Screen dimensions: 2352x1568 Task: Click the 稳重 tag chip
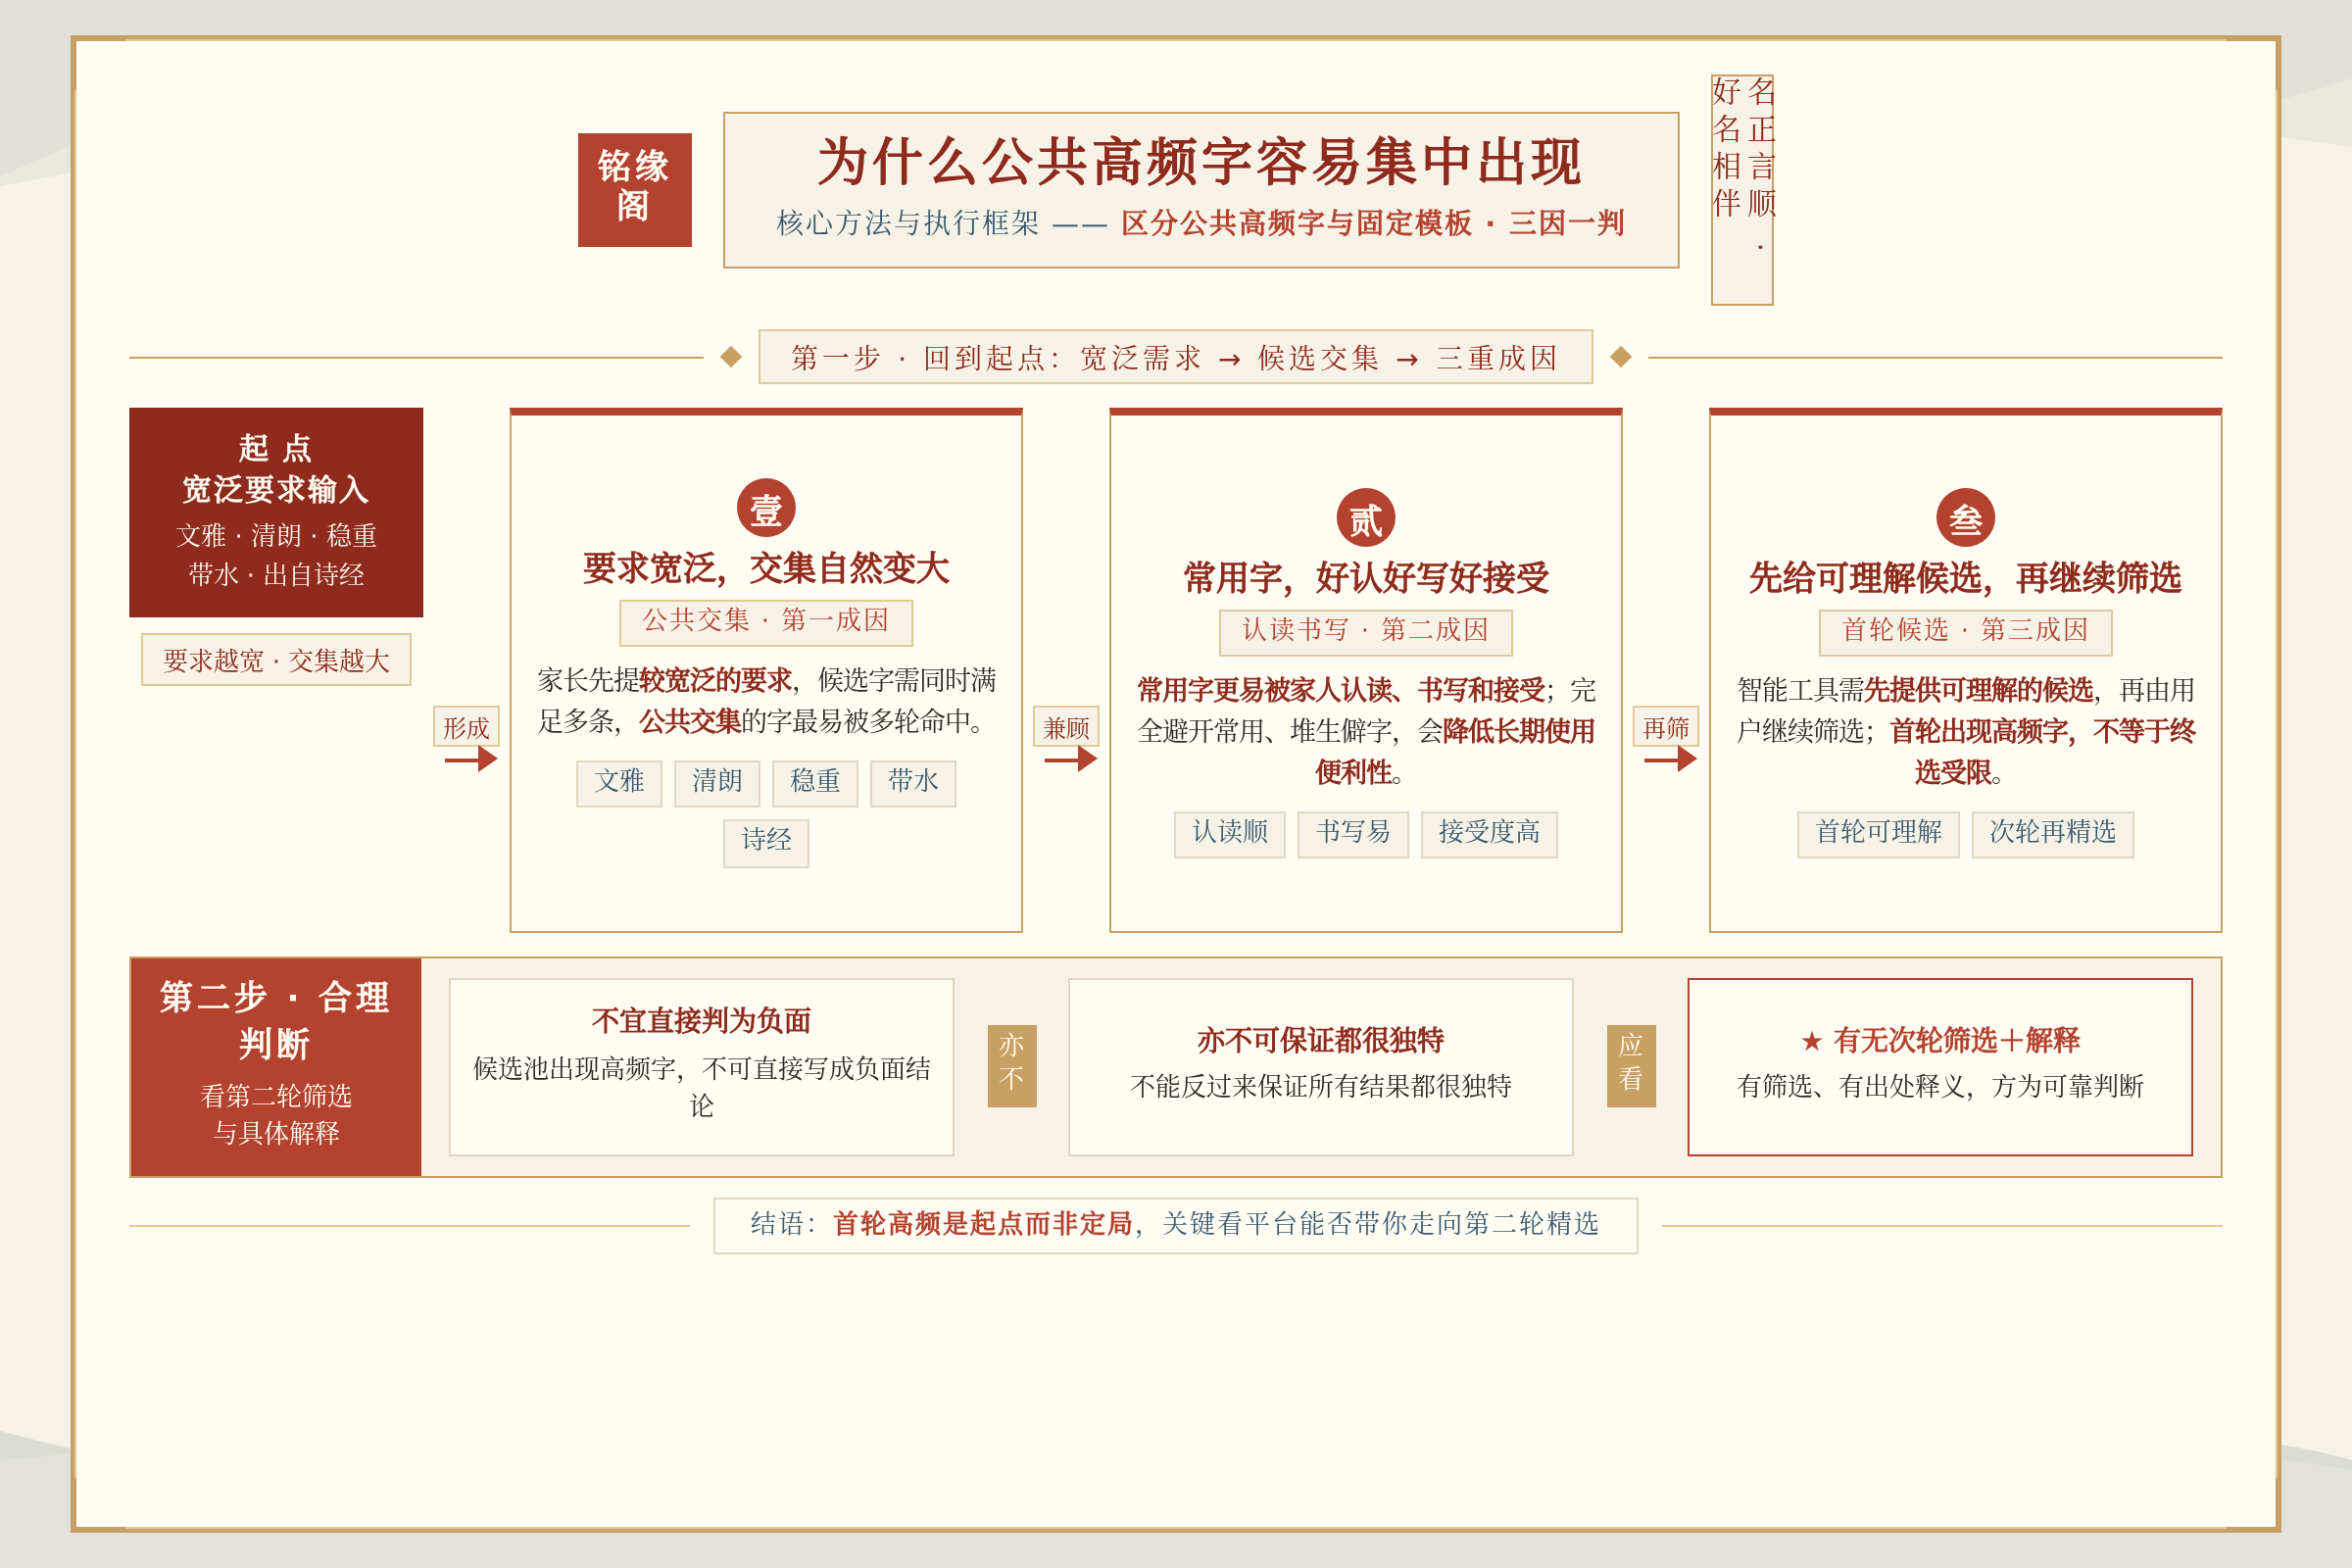point(815,783)
